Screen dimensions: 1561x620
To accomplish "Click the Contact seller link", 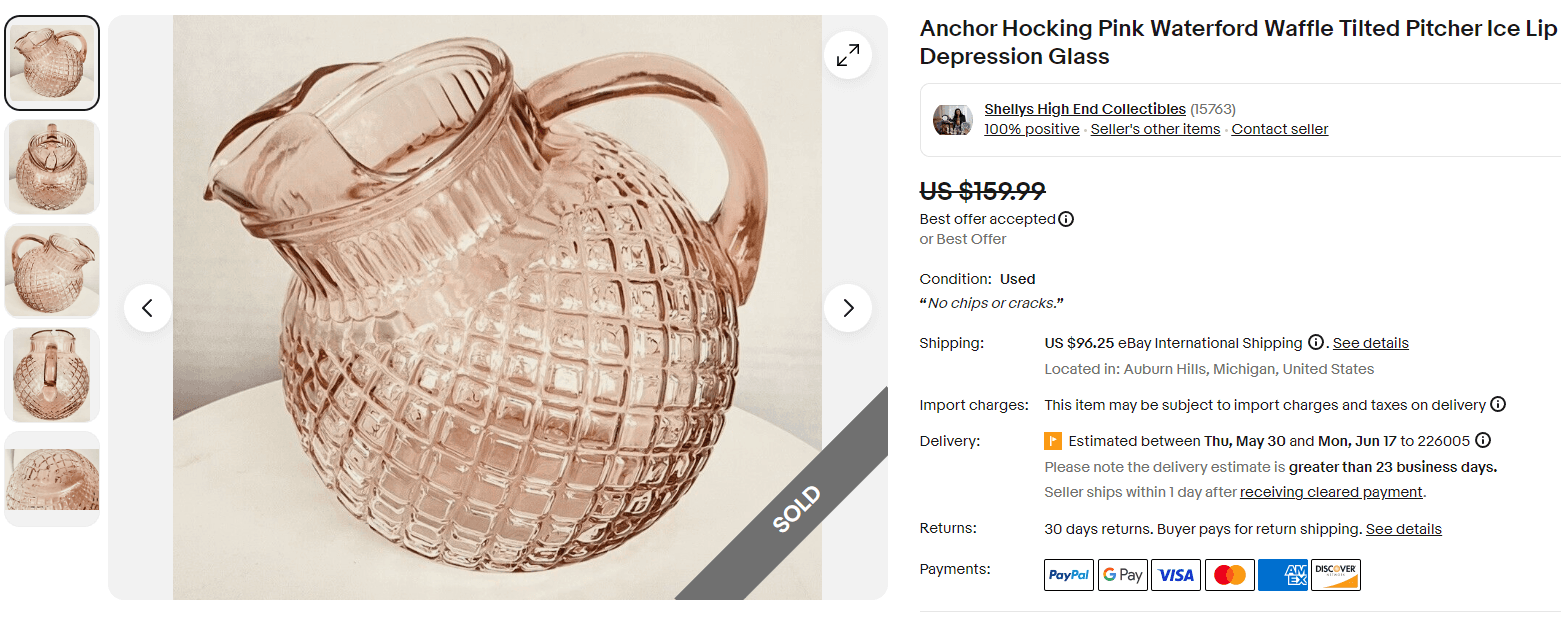I will coord(1279,128).
